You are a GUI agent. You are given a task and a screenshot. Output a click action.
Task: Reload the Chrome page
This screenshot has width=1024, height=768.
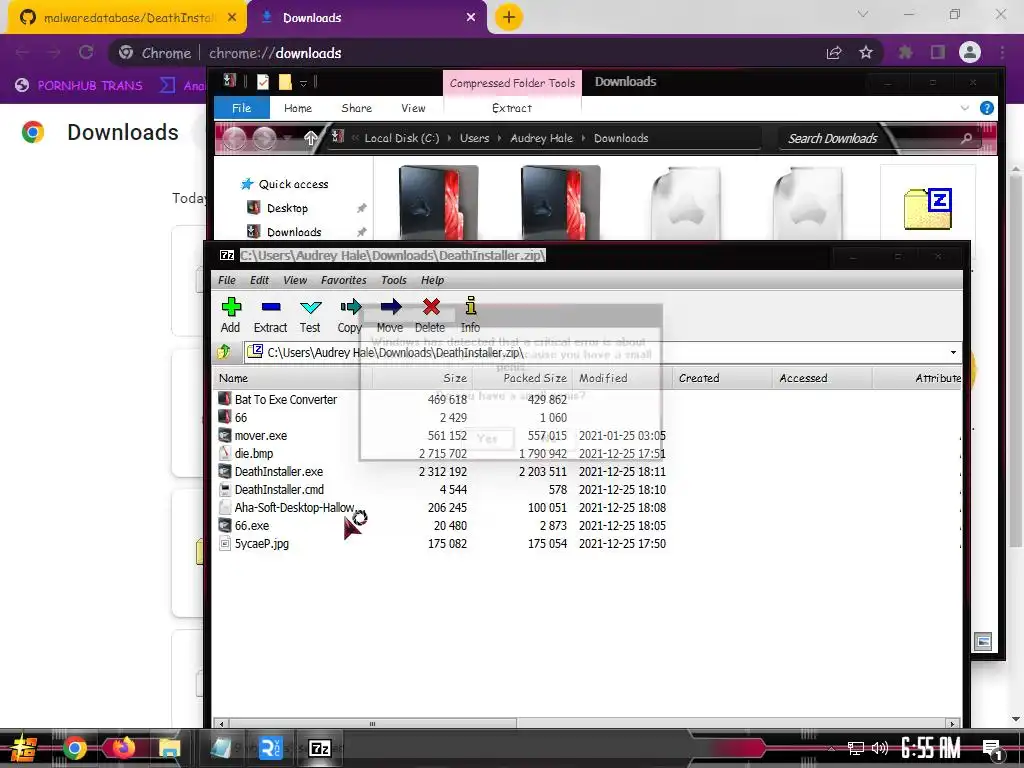pos(86,52)
